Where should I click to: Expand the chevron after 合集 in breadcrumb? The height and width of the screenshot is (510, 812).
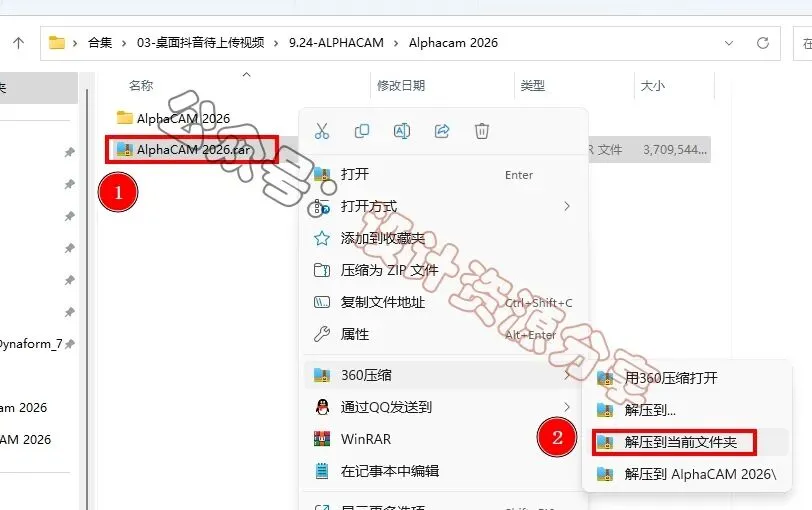[x=124, y=43]
